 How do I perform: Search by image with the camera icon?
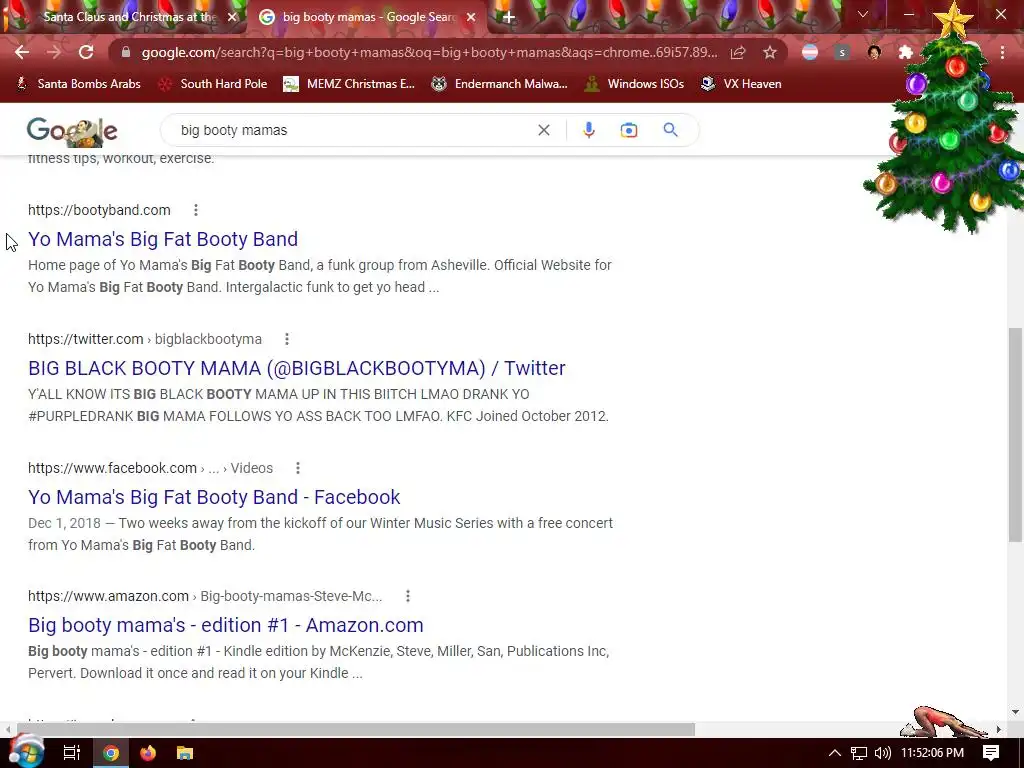628,130
